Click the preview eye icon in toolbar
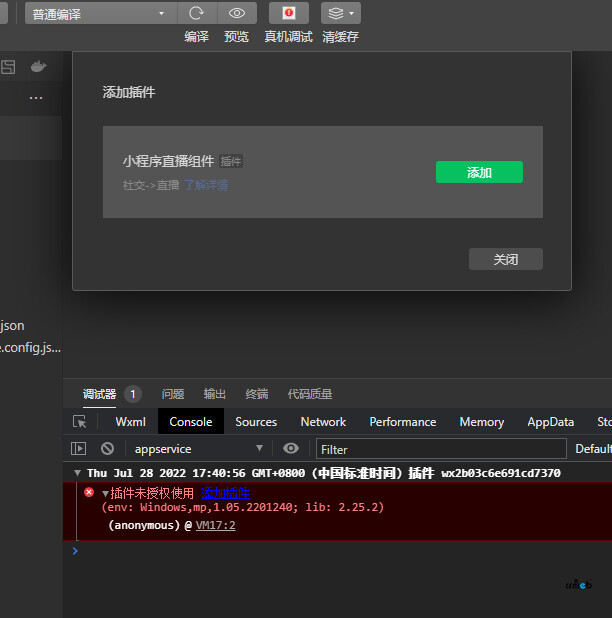 coord(237,13)
